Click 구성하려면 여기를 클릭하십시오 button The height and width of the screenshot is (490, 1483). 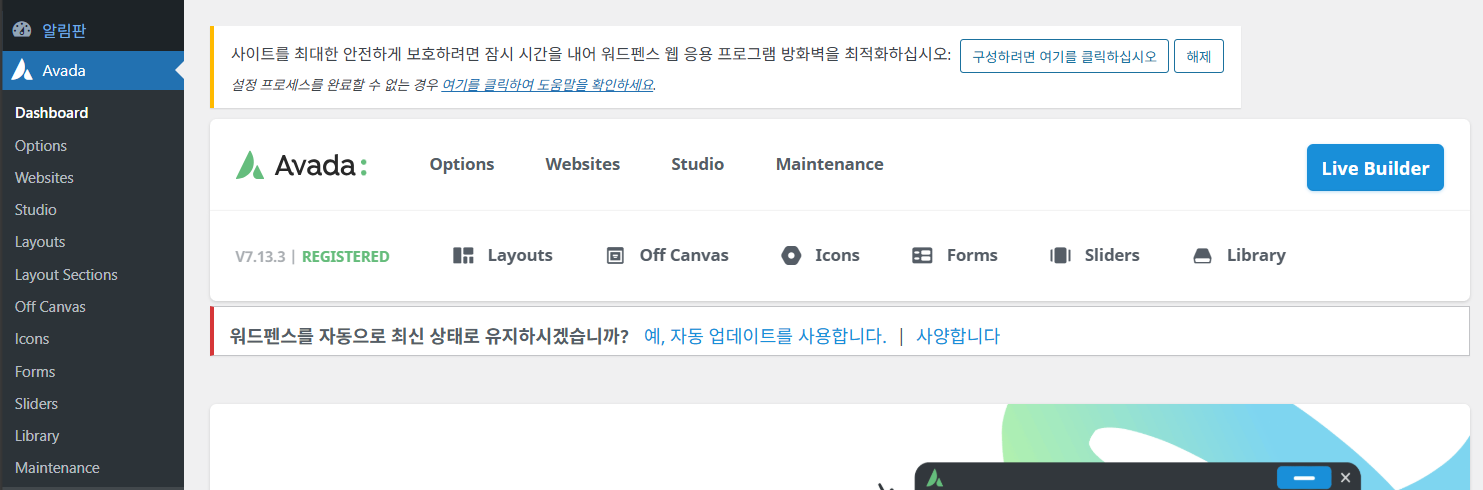point(1064,56)
